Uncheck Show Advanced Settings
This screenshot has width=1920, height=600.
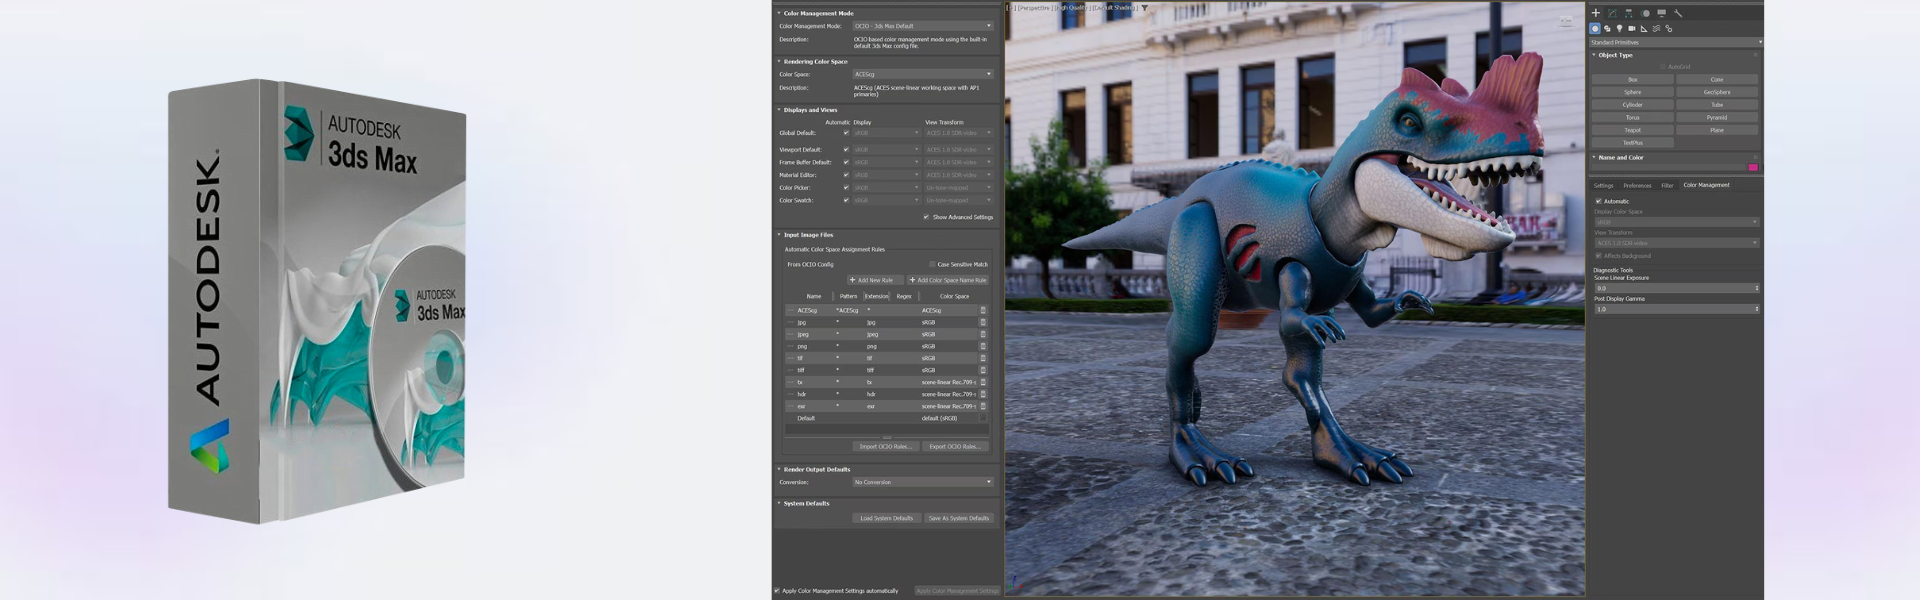pyautogui.click(x=926, y=217)
